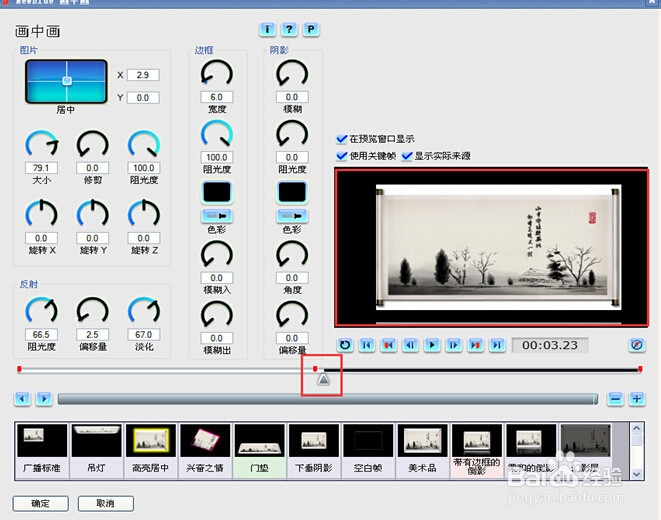
Task: Click the timeline scroll left arrow
Action: pos(22,398)
